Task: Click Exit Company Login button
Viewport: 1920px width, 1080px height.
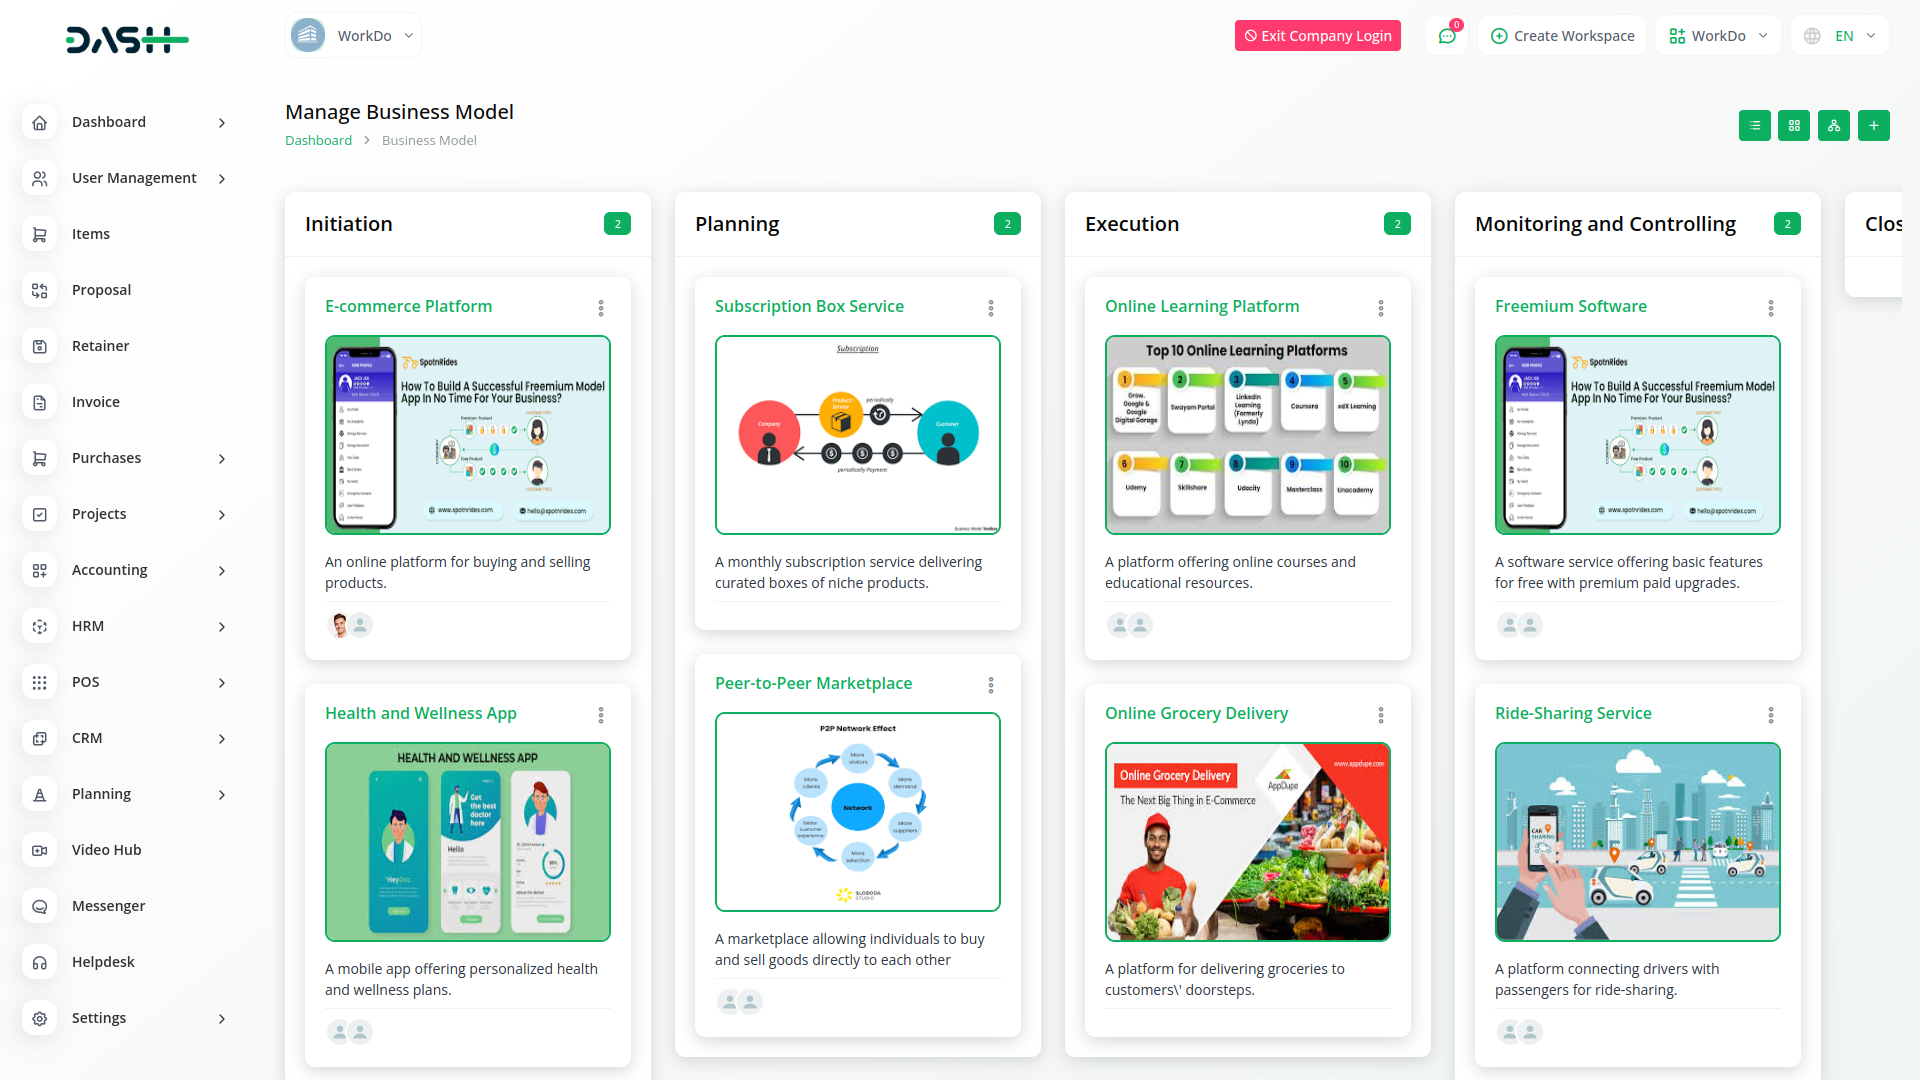Action: 1317,36
